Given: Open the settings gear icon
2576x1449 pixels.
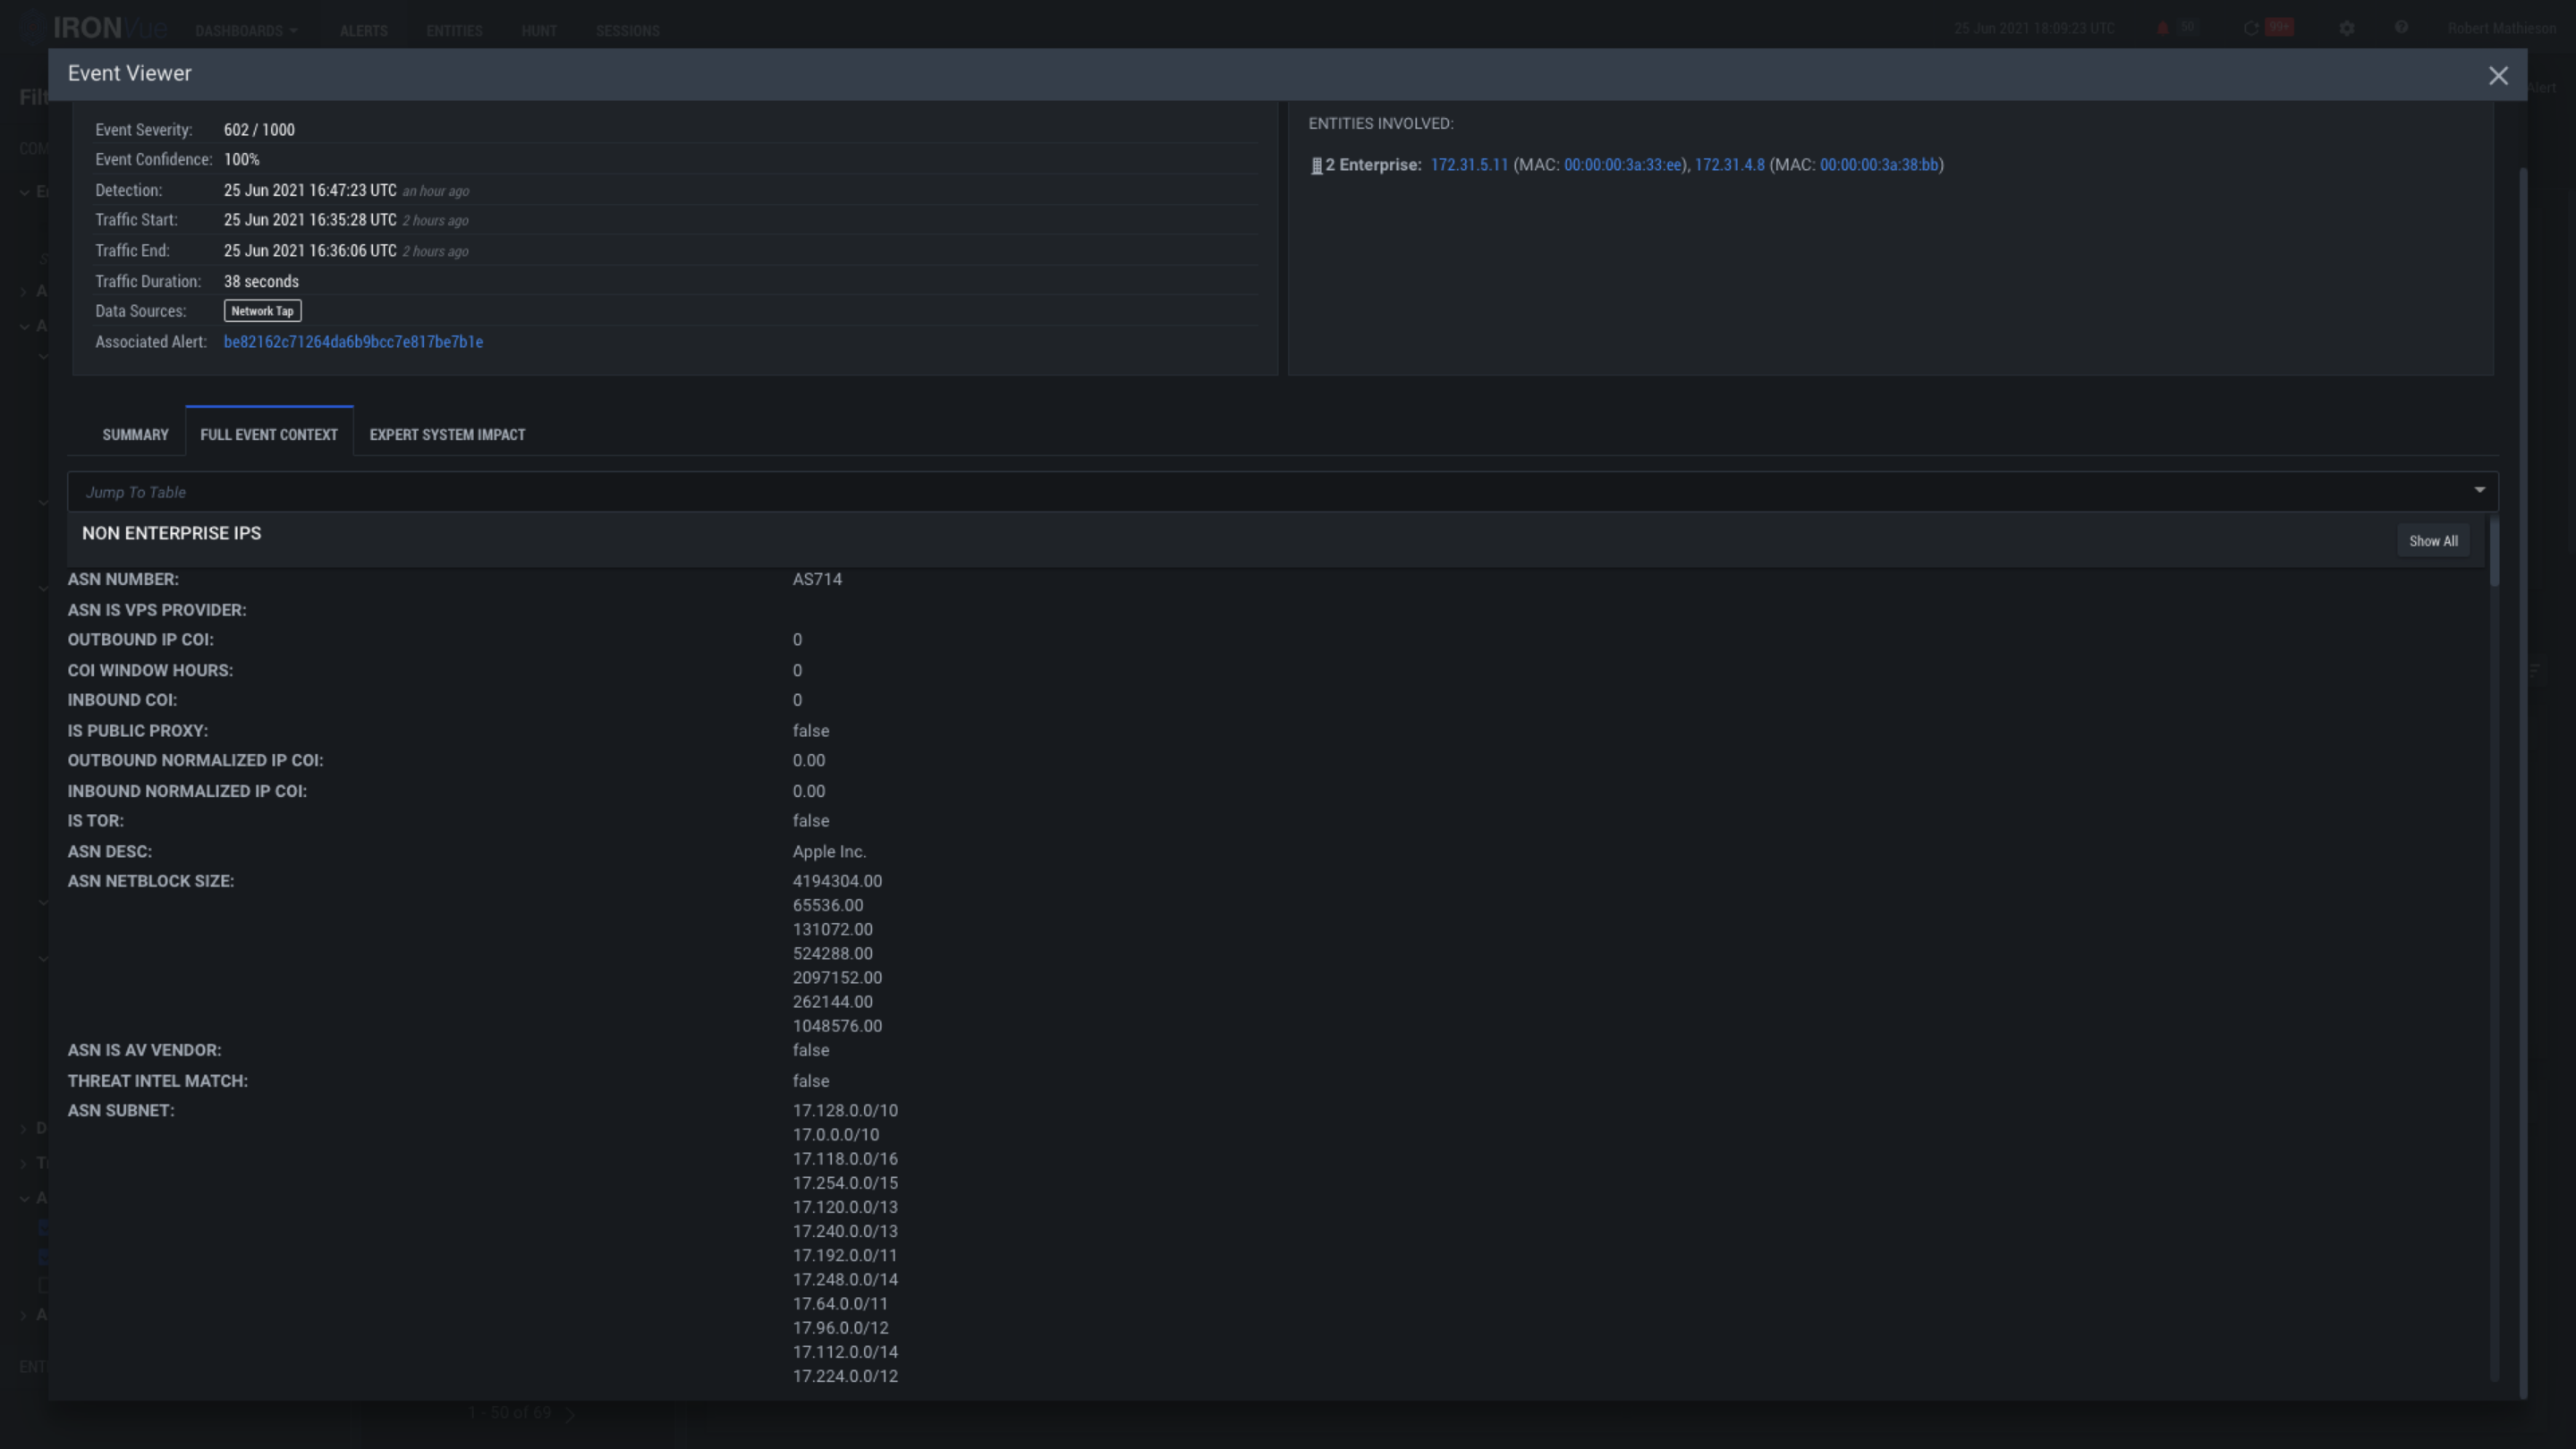Looking at the screenshot, I should pyautogui.click(x=2347, y=28).
